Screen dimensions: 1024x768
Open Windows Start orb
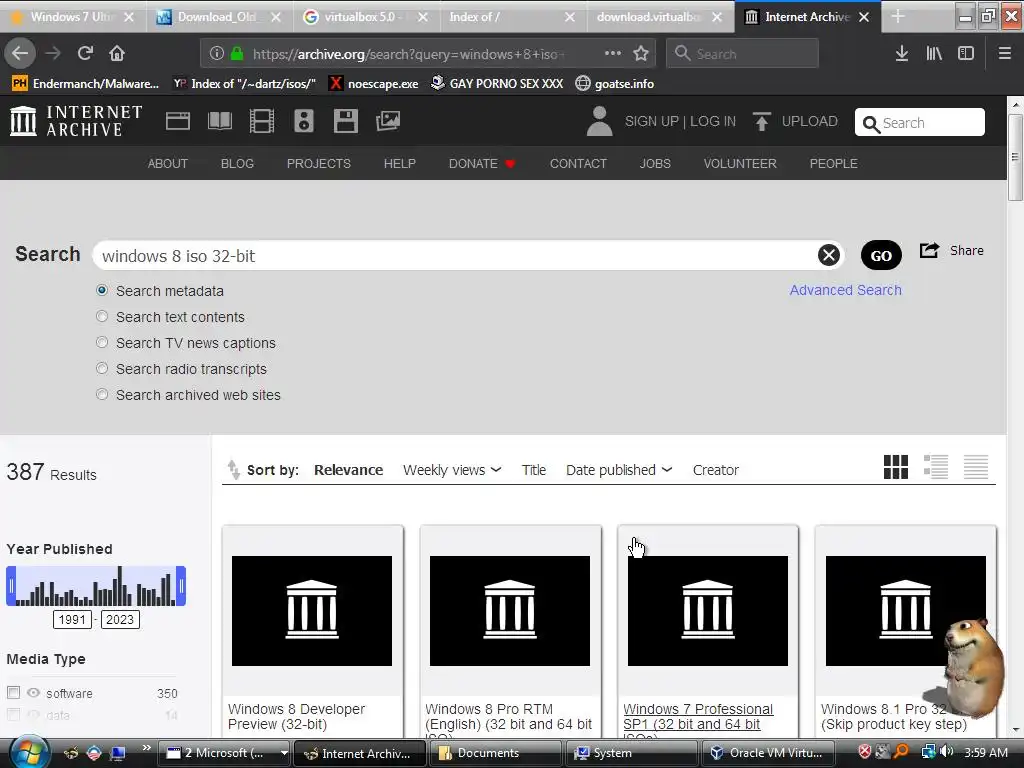pos(27,752)
